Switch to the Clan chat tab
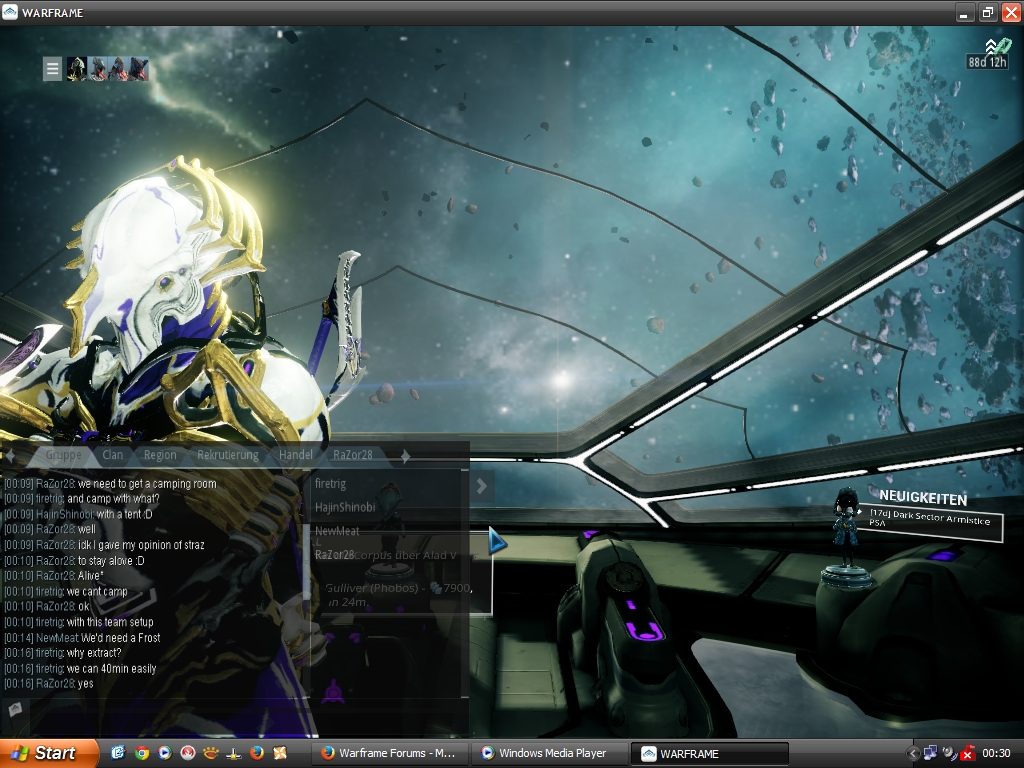The width and height of the screenshot is (1024, 768). [112, 455]
